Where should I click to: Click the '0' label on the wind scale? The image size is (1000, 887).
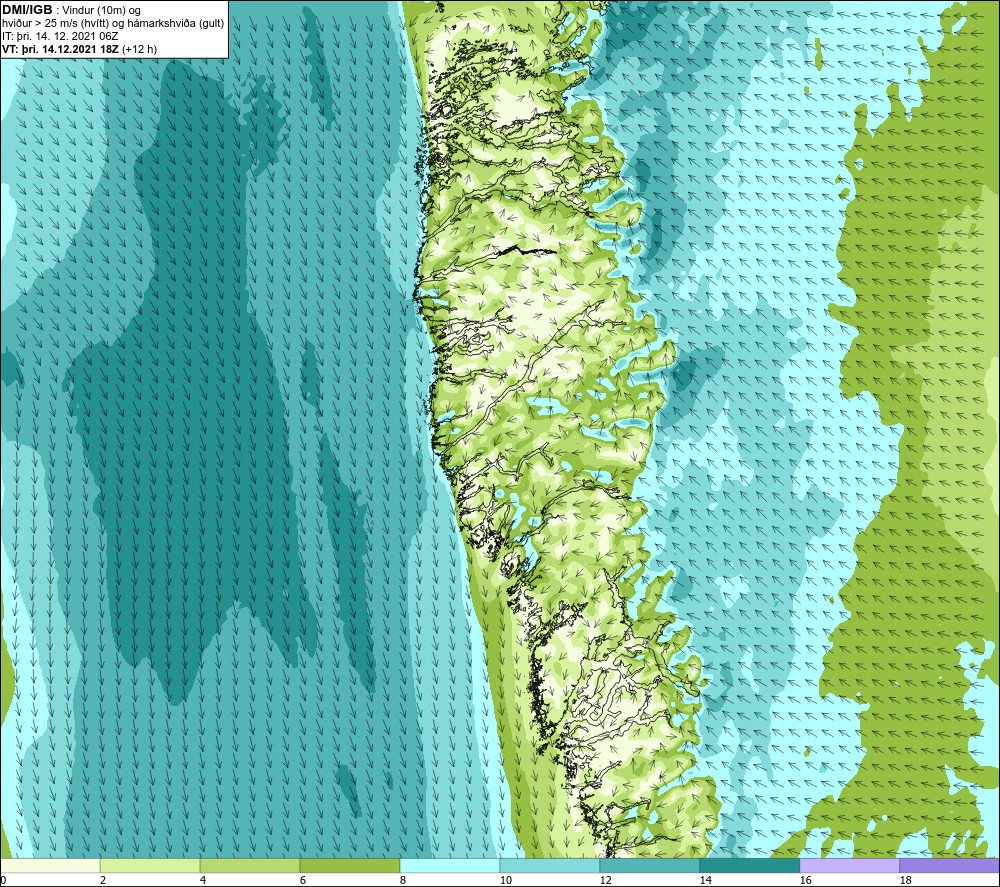point(4,880)
